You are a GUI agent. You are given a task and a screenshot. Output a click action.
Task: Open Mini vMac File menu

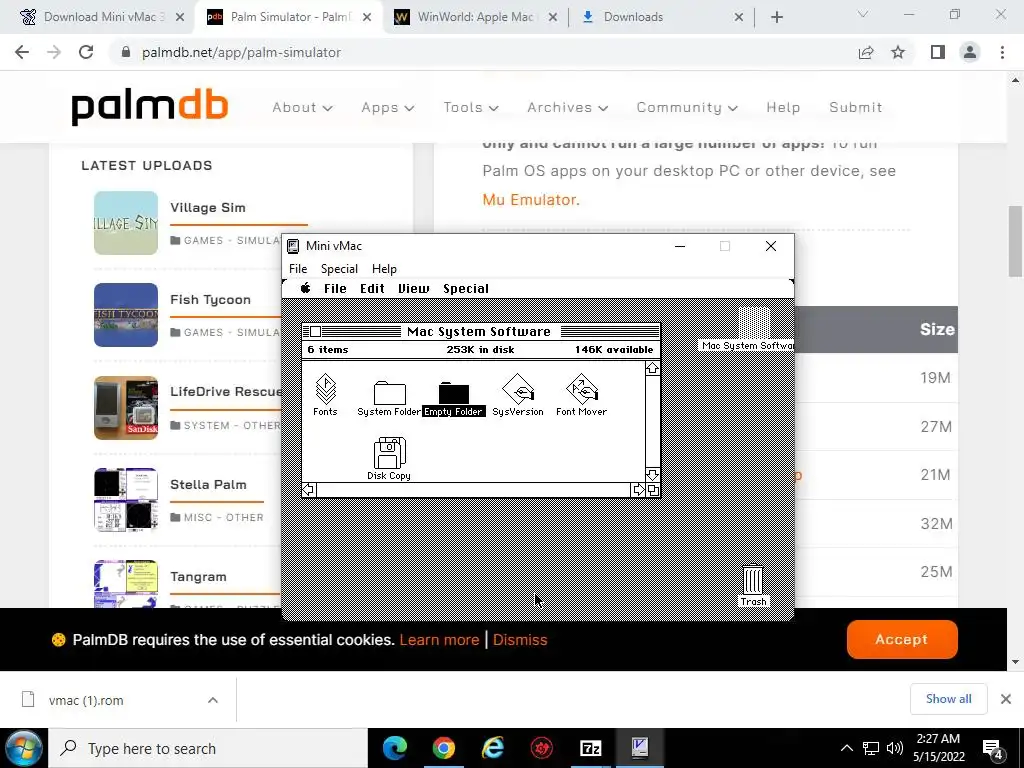pos(298,268)
